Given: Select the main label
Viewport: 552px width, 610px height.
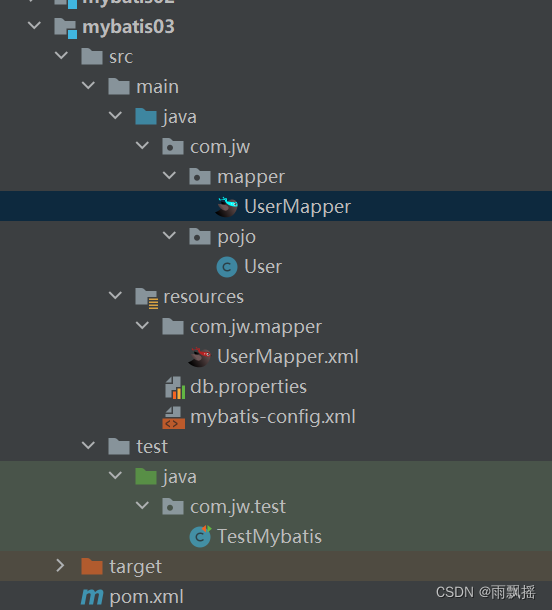Looking at the screenshot, I should tap(158, 86).
